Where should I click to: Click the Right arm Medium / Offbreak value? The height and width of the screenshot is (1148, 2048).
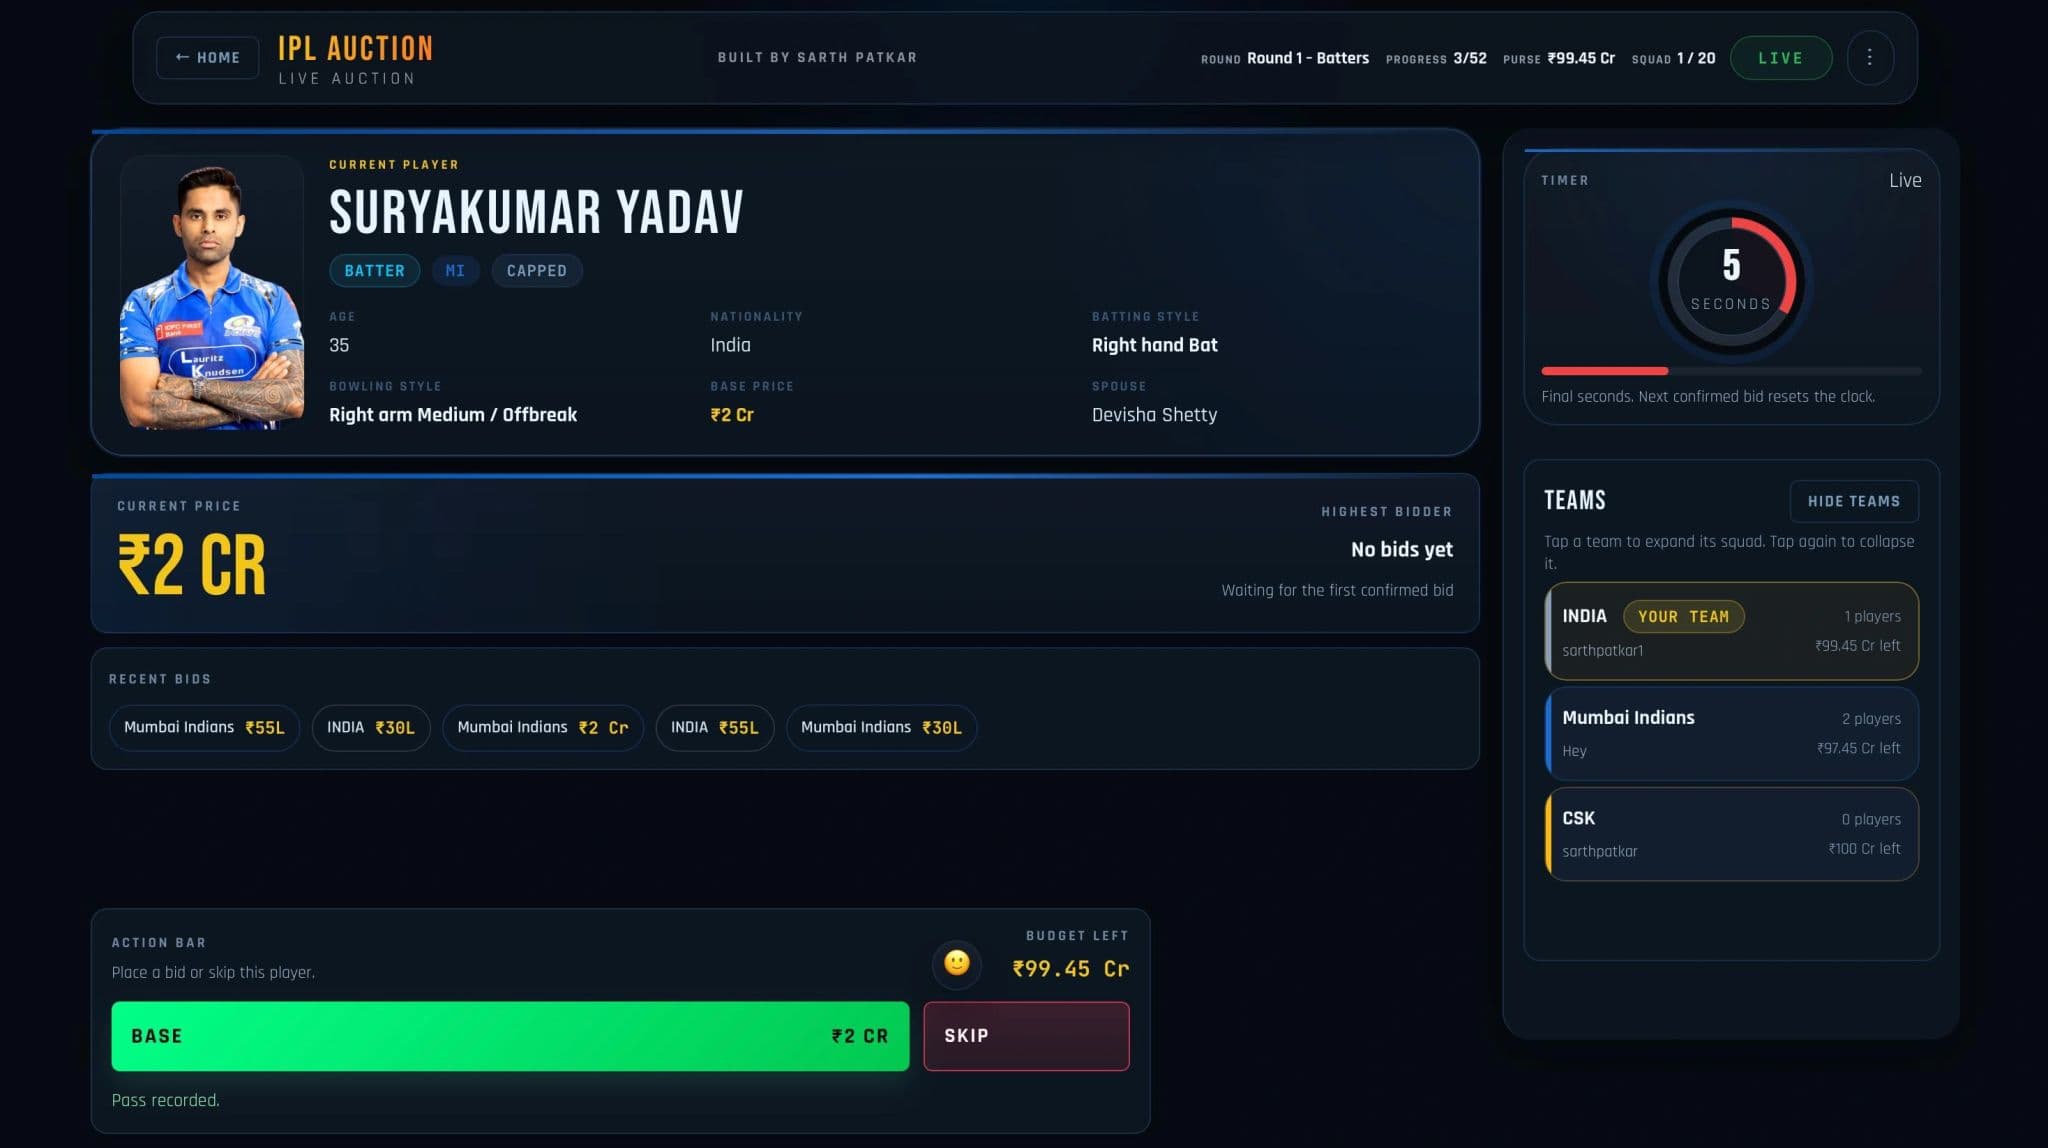(x=453, y=415)
